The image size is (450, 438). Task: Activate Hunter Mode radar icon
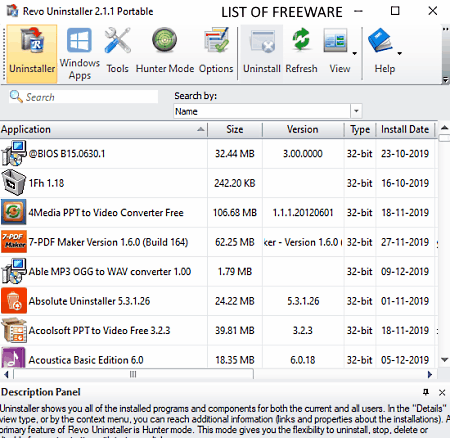tap(164, 40)
